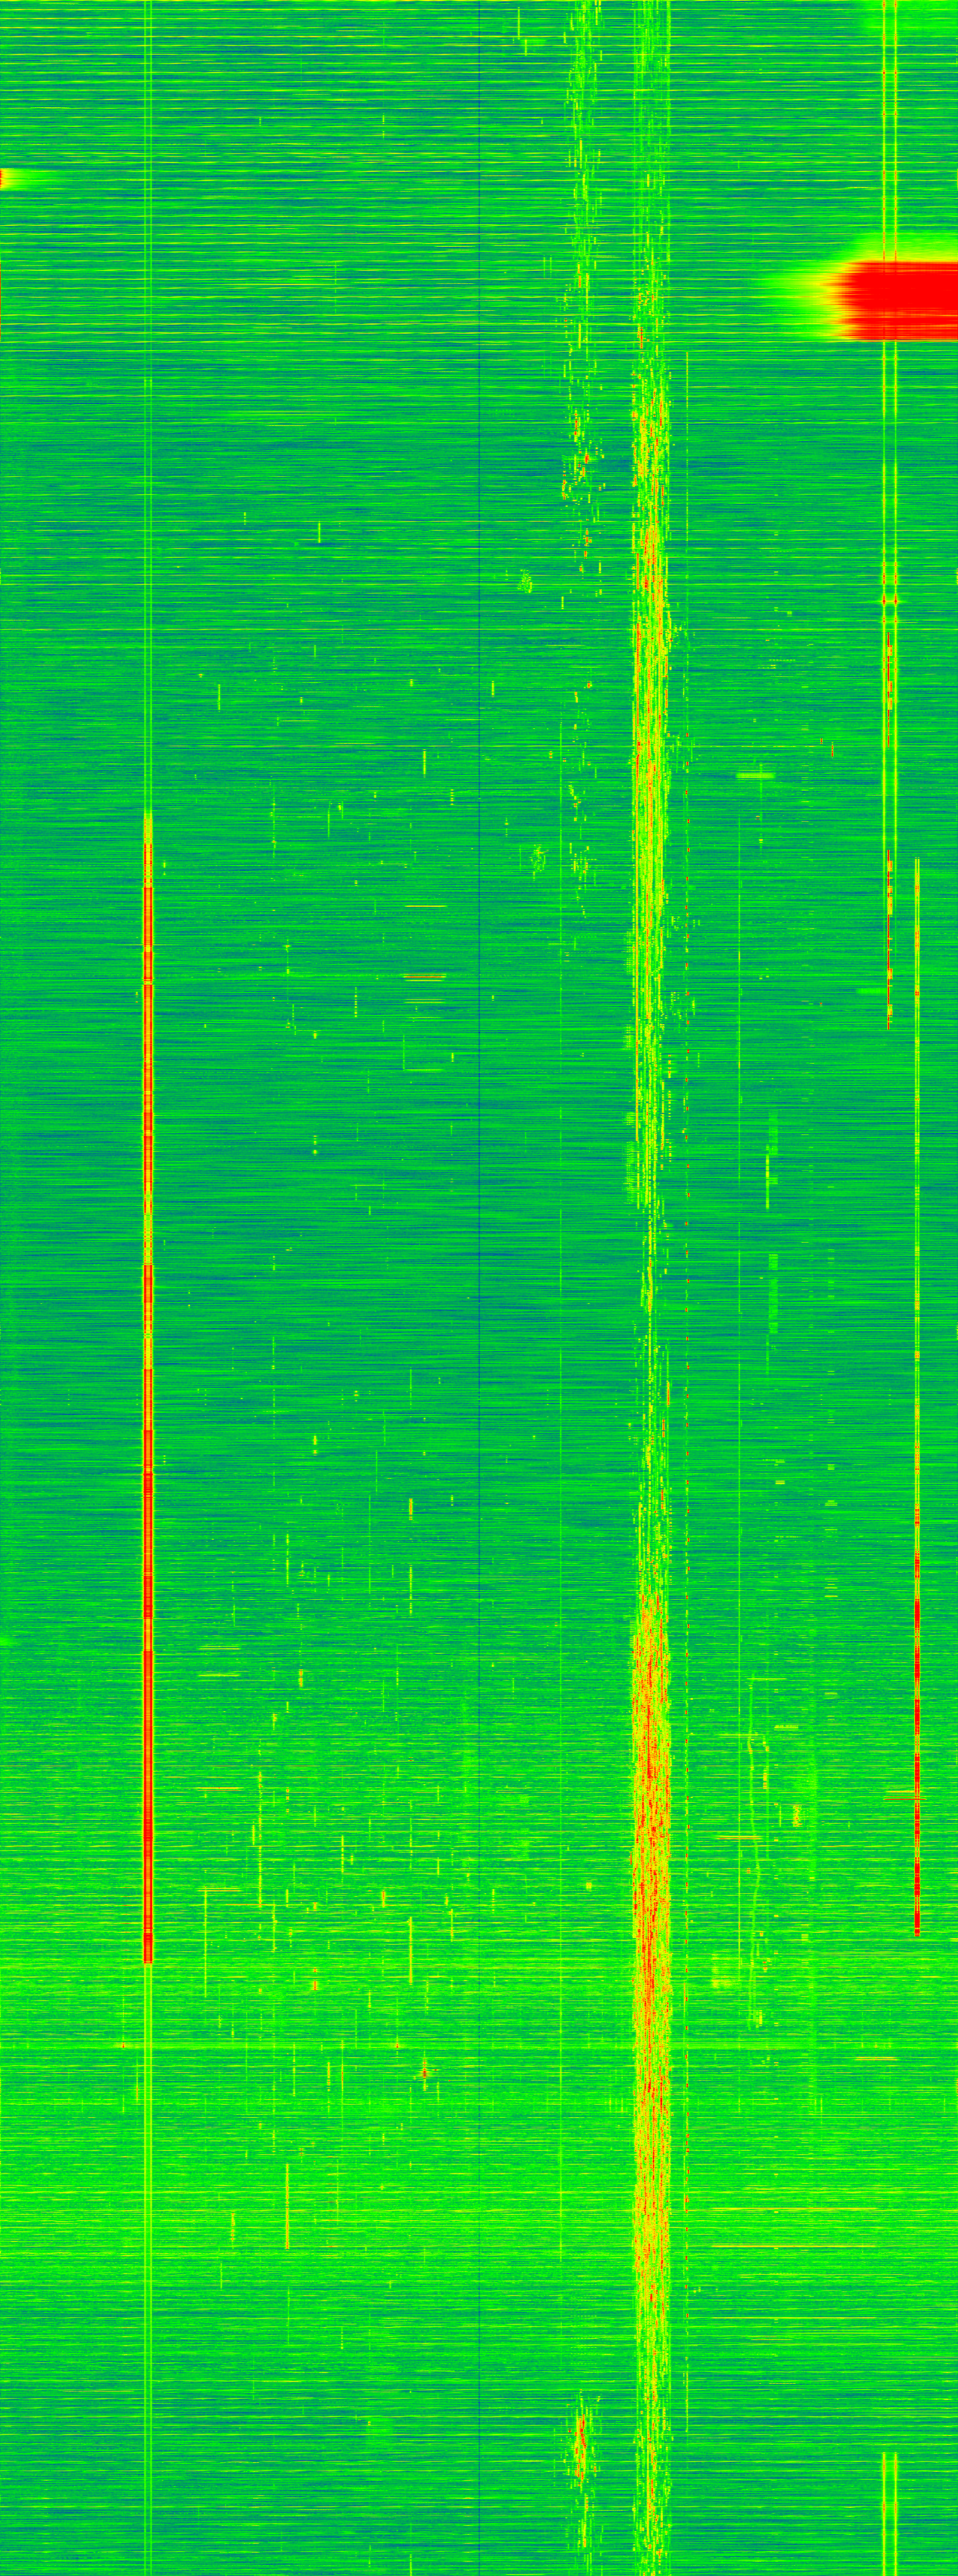The width and height of the screenshot is (958, 2576).
Task: Click the small red patch on the left edge
Action: pos(3,178)
